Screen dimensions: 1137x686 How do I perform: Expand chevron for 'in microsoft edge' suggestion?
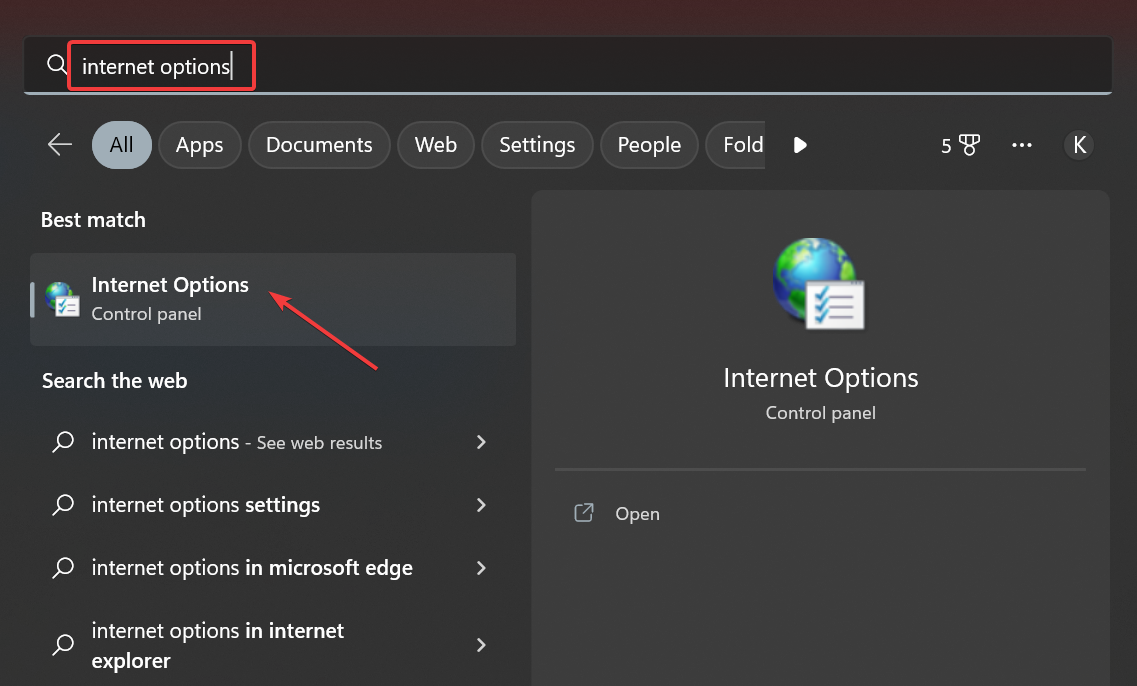pos(481,568)
